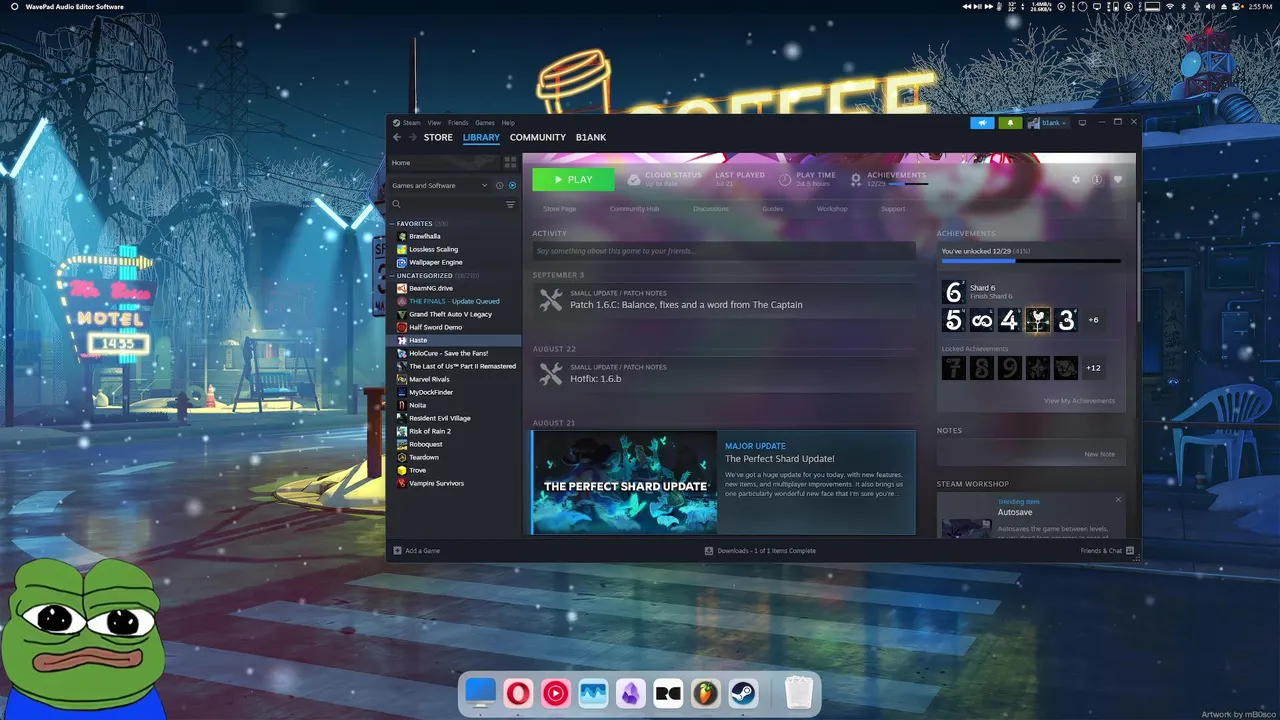Screen dimensions: 1280x720
Task: Open the Add a Game plus icon
Action: [397, 550]
